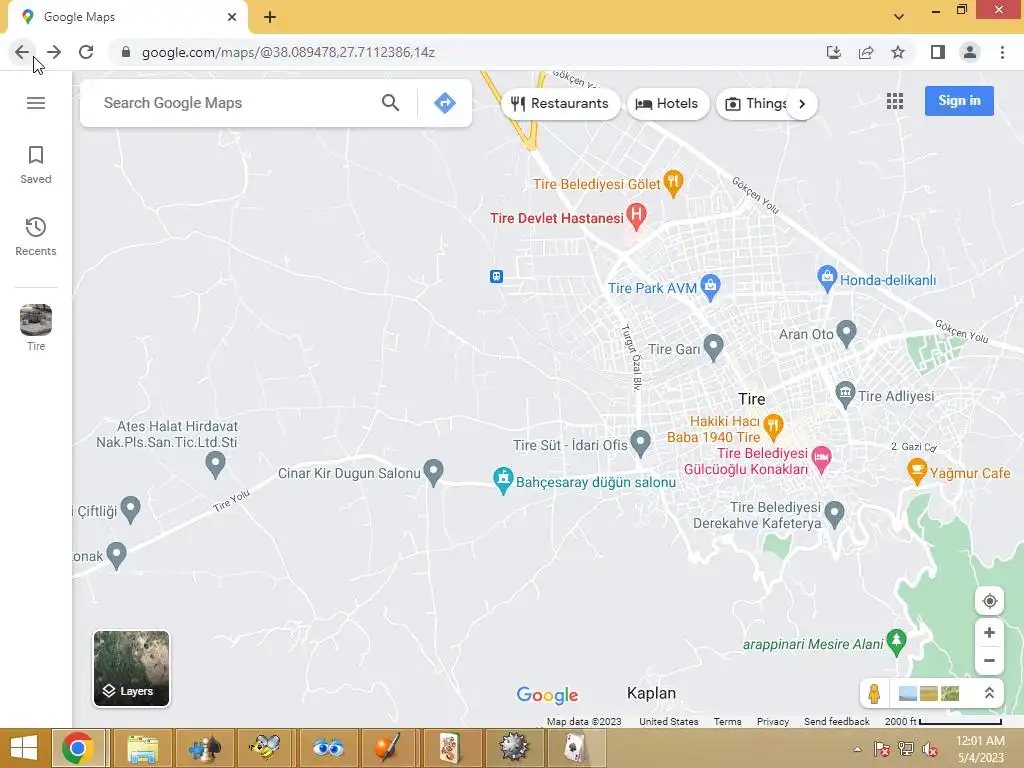The width and height of the screenshot is (1024, 768).
Task: Select the Tire Süt - İdari Ofis pin
Action: tap(641, 443)
